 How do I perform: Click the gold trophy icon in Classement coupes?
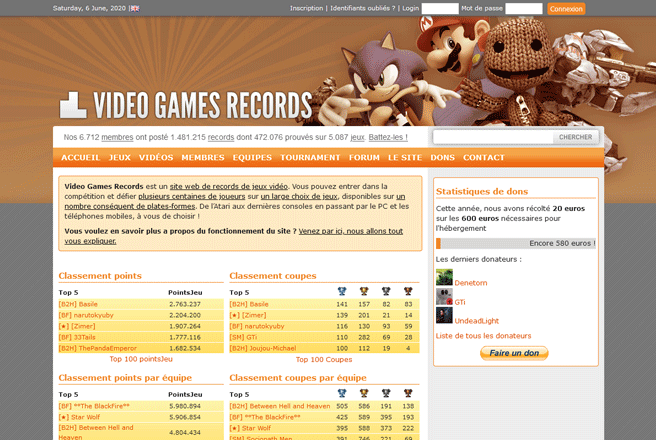(364, 291)
